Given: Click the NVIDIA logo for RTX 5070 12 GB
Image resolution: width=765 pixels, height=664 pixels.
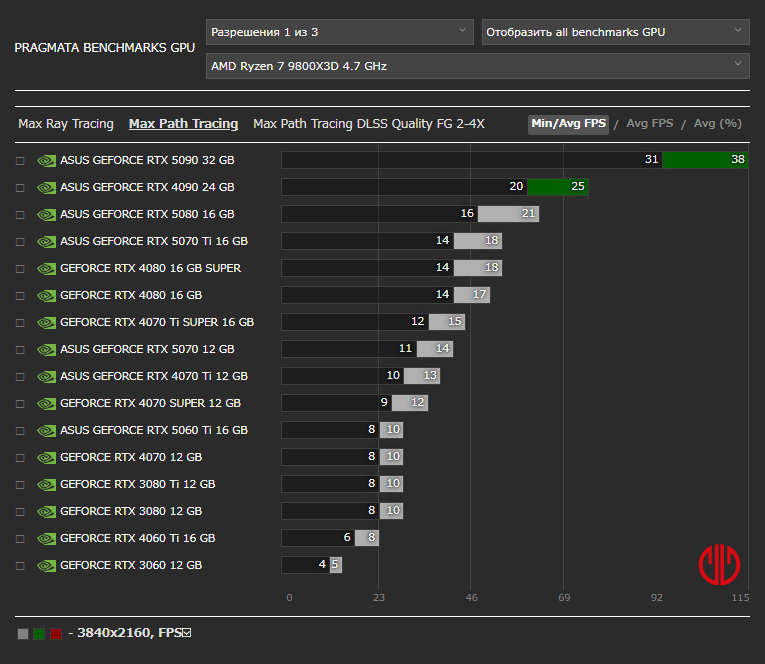Looking at the screenshot, I should coord(46,349).
